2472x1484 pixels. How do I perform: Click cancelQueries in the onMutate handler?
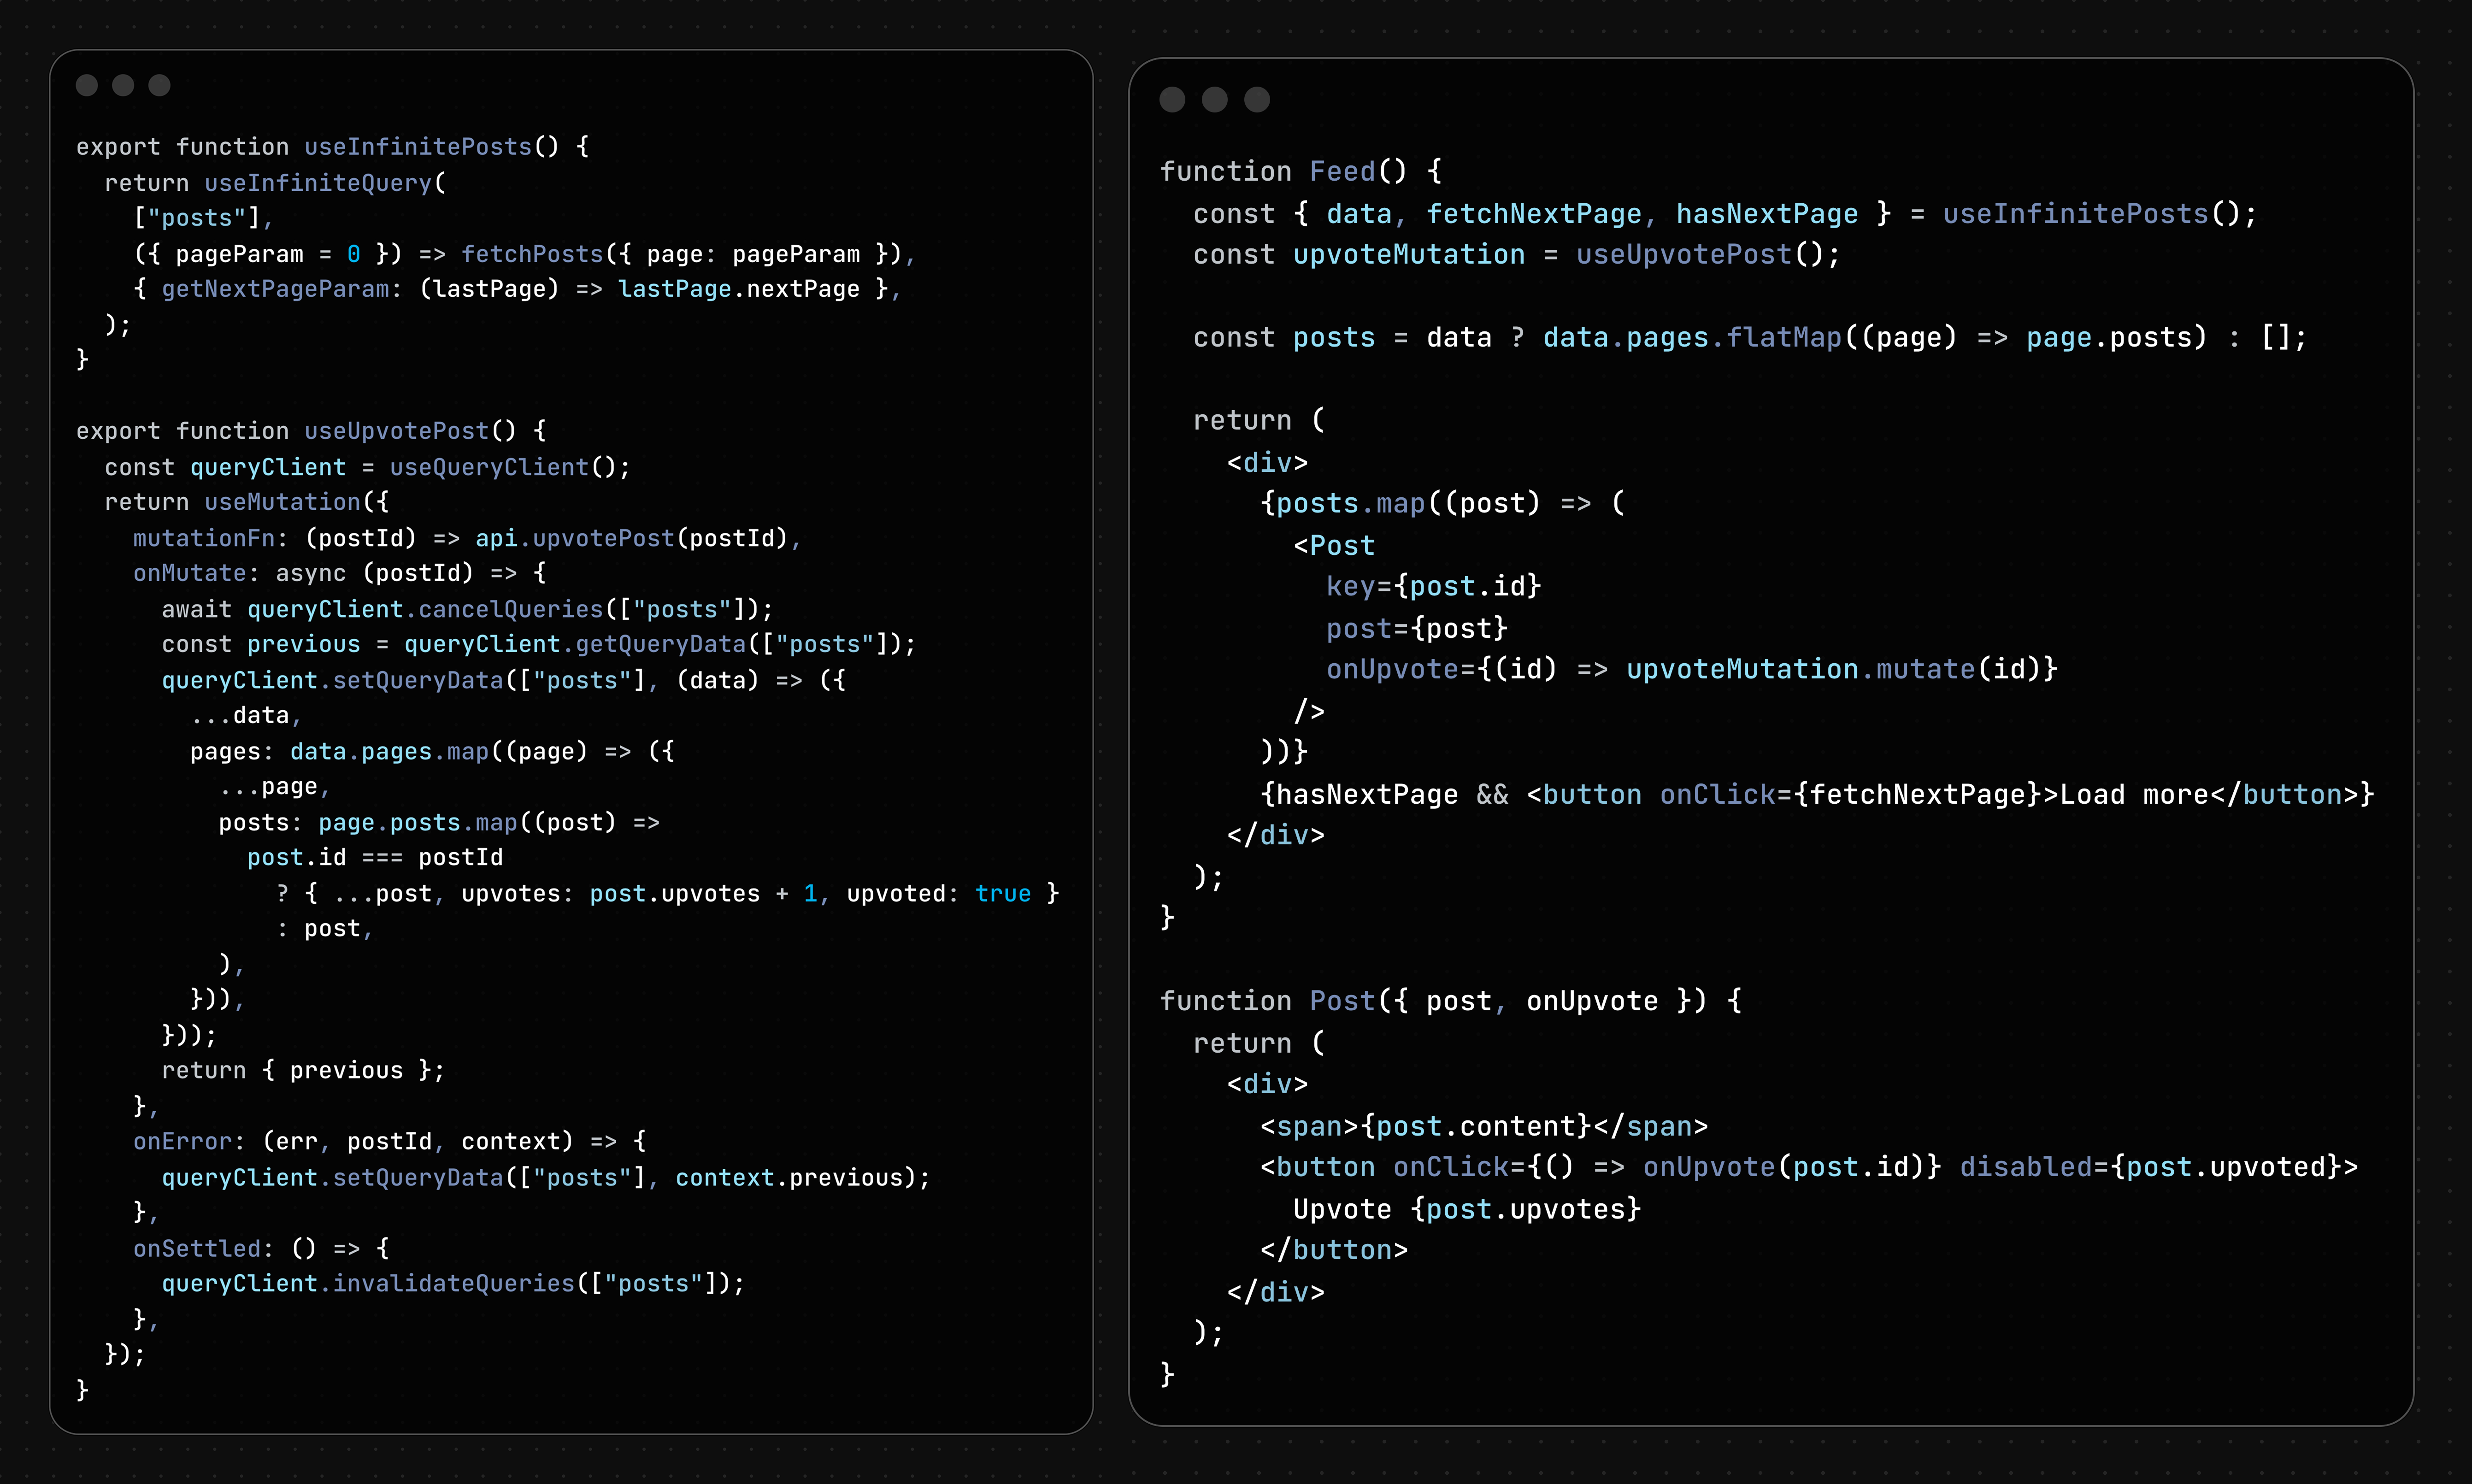[510, 609]
